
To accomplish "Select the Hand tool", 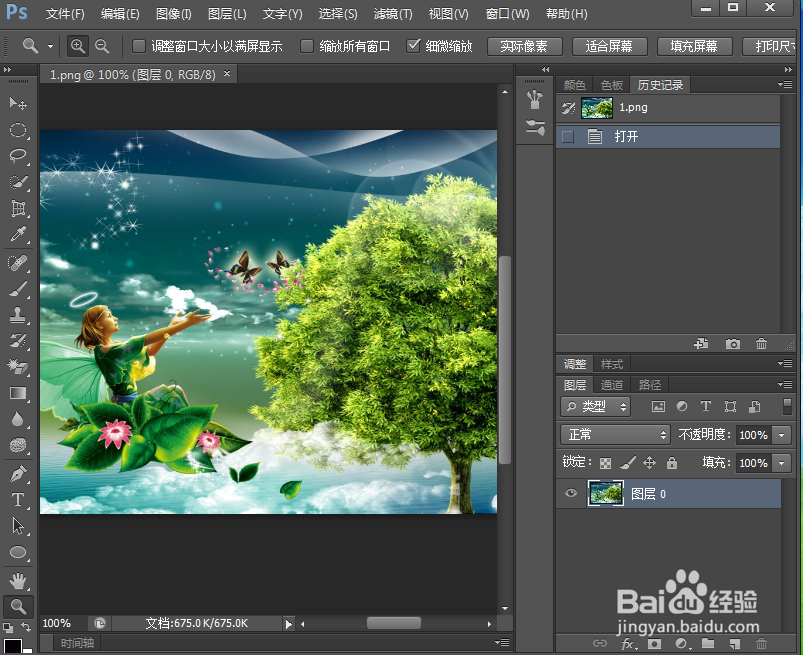I will tap(18, 581).
